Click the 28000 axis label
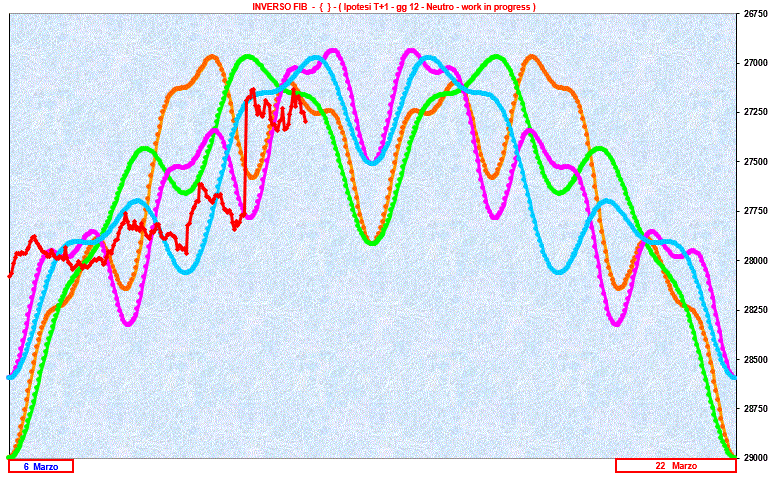 point(755,261)
